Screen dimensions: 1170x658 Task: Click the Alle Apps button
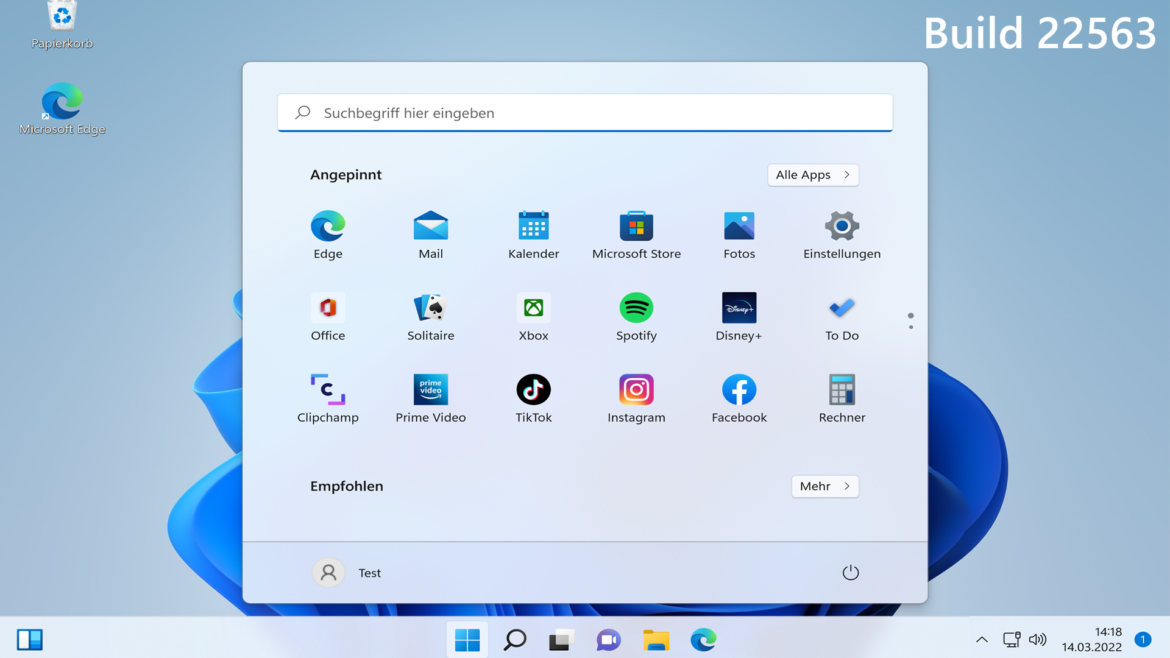(x=813, y=175)
